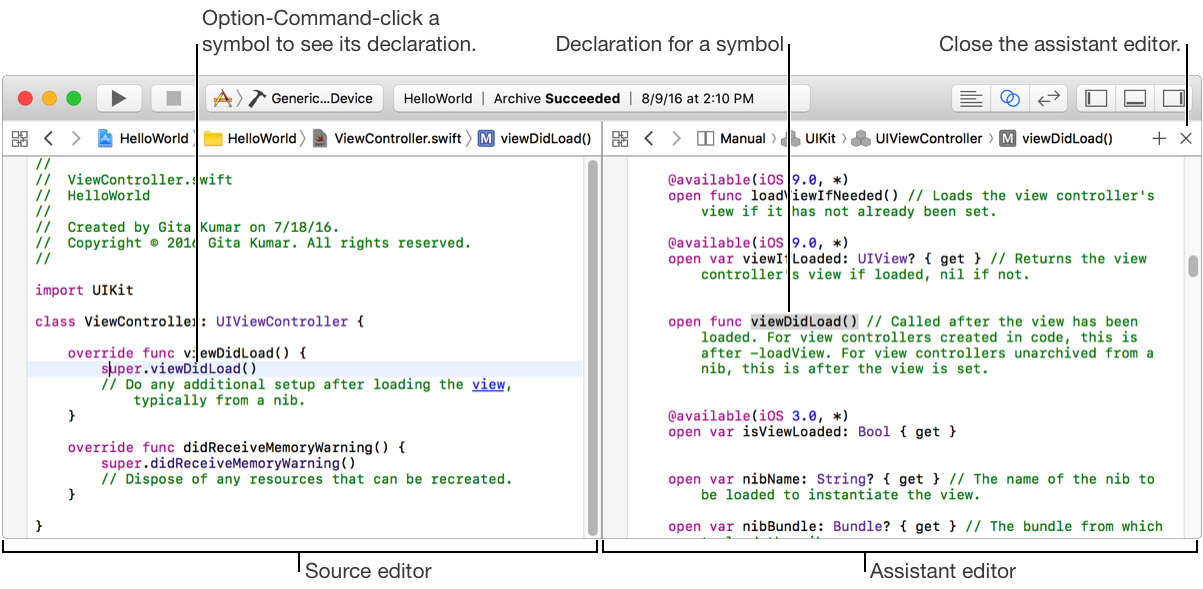Screen dimensions: 1203x589
Task: Add another assistant editor with the plus button
Action: pos(1159,139)
